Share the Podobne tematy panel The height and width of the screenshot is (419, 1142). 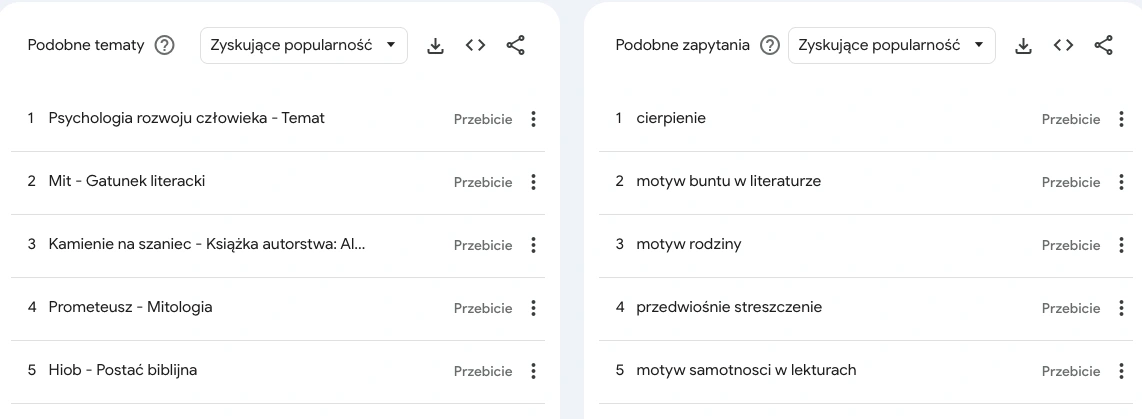coord(516,46)
